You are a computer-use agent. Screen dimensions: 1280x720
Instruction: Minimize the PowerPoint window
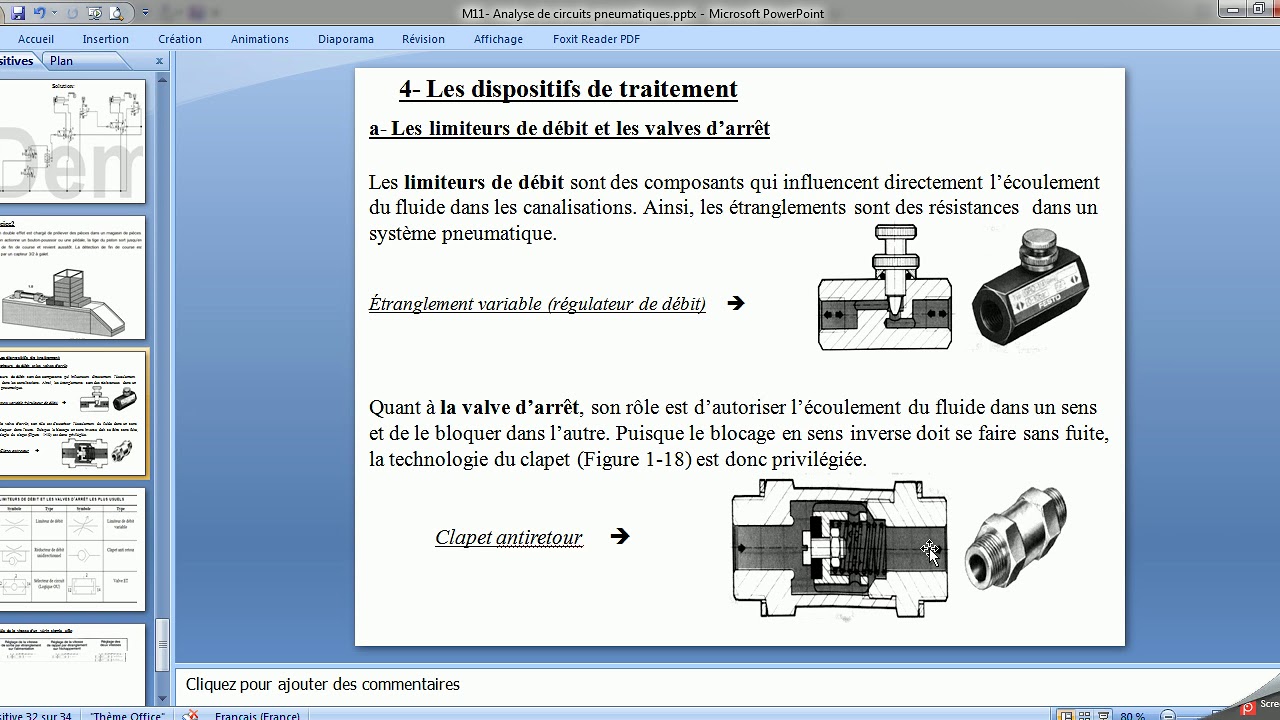pyautogui.click(x=1234, y=8)
